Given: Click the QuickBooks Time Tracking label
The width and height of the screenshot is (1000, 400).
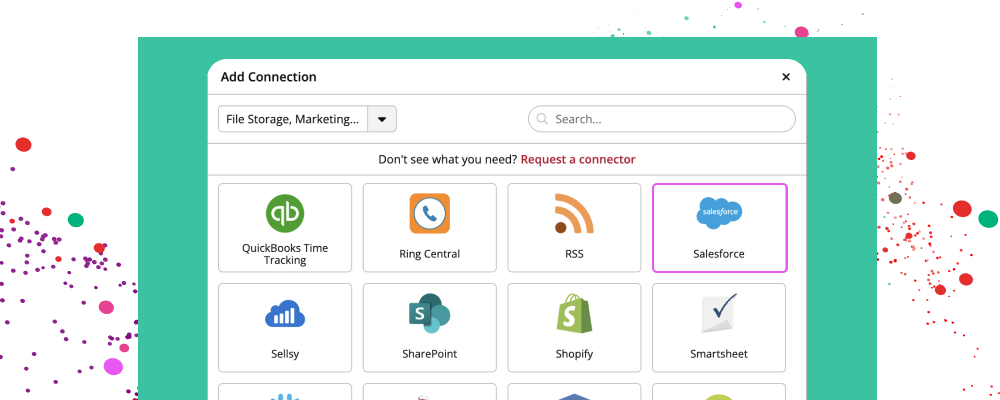Looking at the screenshot, I should [285, 254].
